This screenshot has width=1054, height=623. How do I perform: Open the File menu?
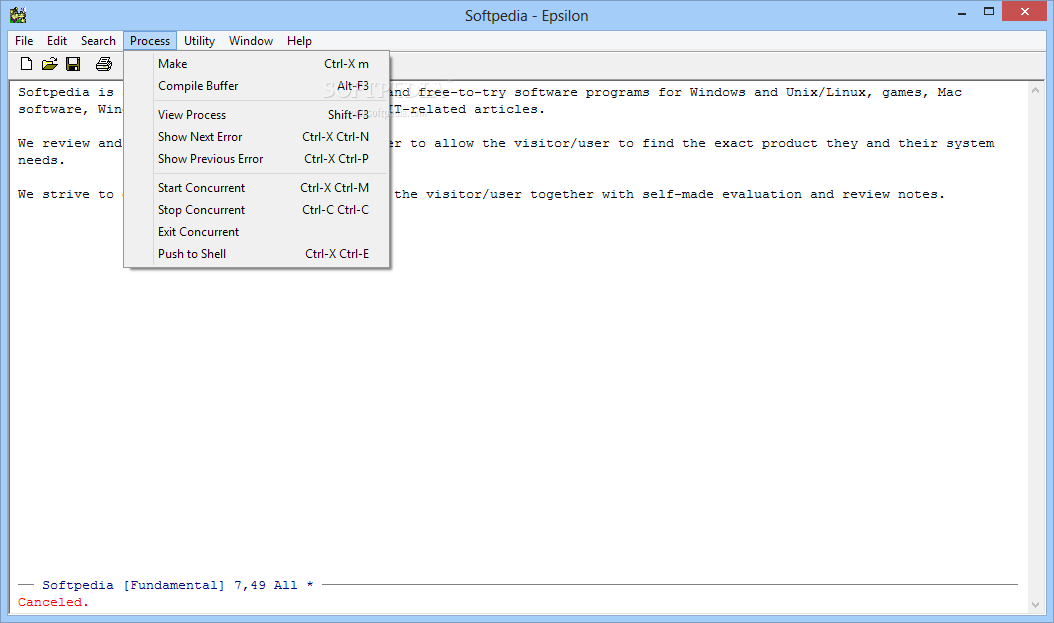point(24,41)
